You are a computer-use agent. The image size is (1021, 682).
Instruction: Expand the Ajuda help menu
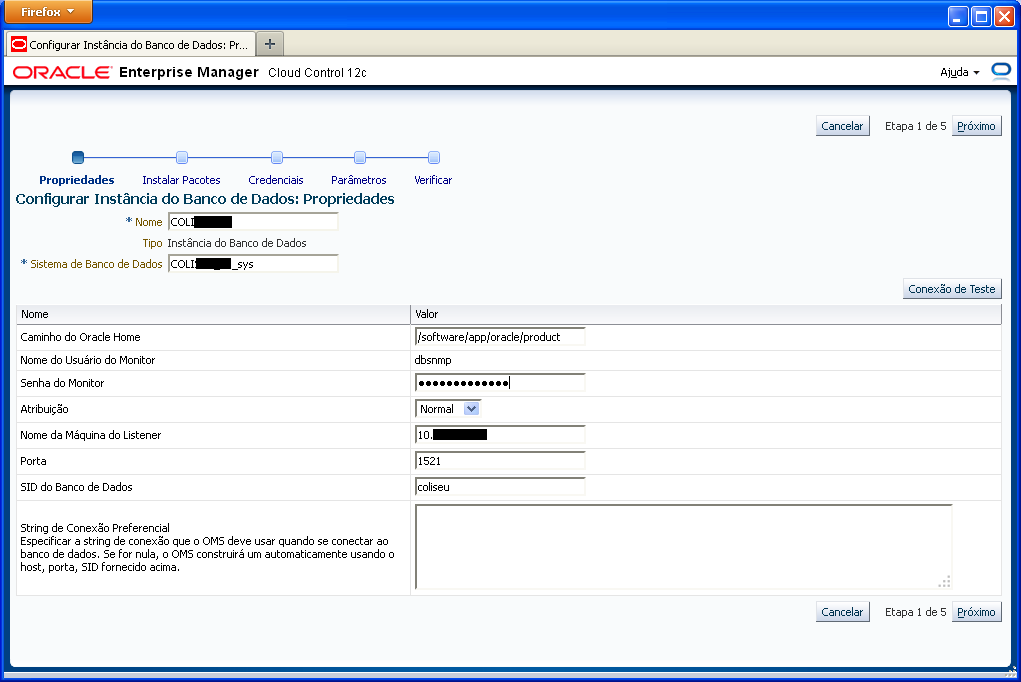pos(959,72)
